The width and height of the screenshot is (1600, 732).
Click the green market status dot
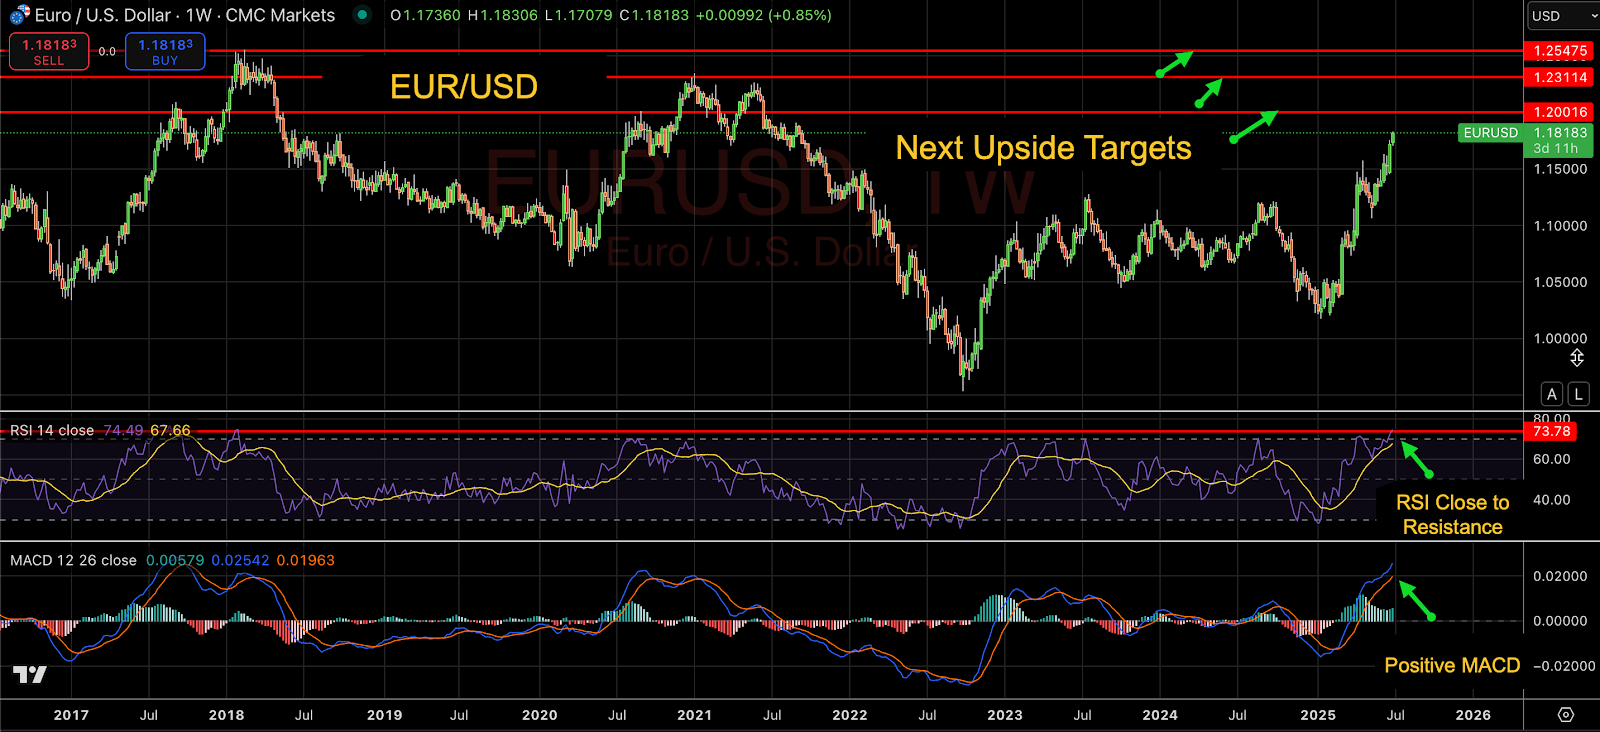click(362, 15)
